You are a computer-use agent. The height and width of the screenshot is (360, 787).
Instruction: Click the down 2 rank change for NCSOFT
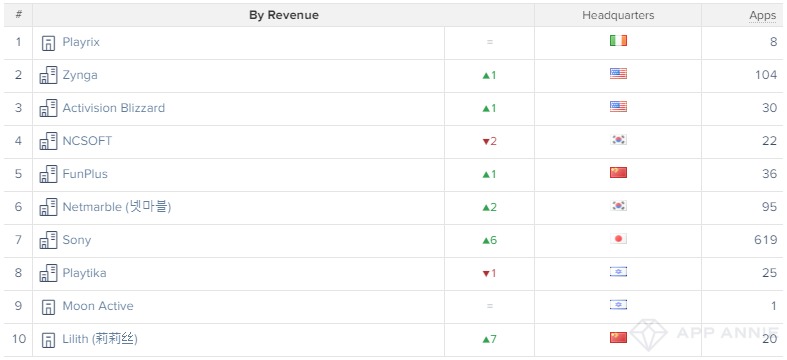tap(489, 141)
